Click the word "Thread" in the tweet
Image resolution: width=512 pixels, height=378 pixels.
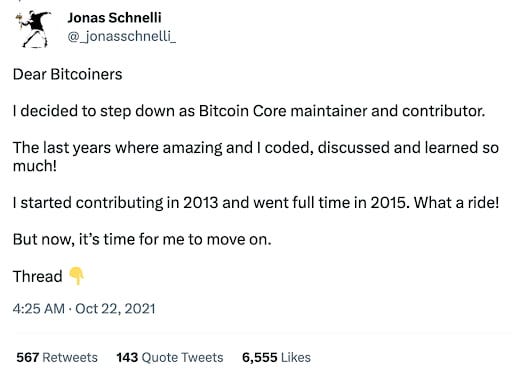[x=38, y=276]
